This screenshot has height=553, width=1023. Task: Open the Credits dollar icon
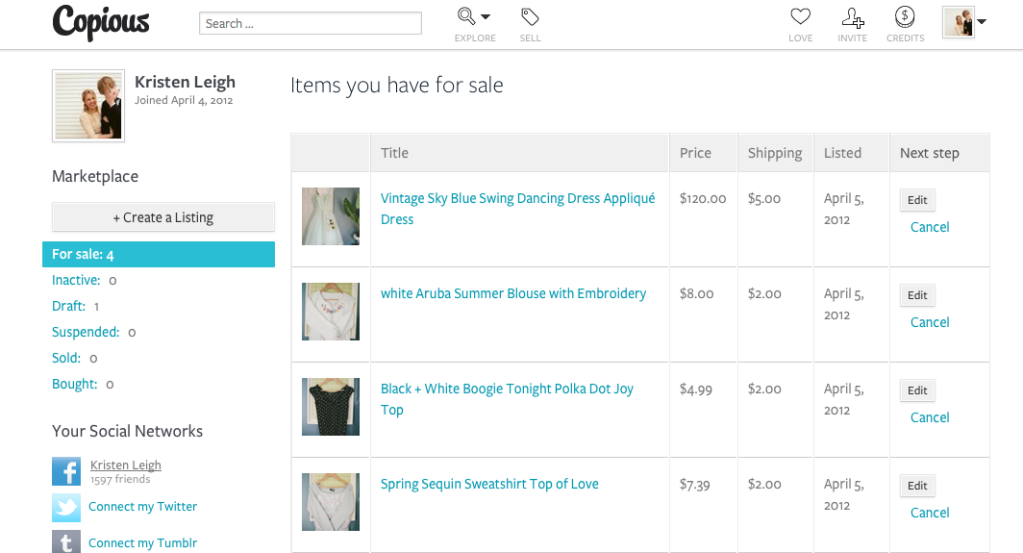click(x=904, y=16)
